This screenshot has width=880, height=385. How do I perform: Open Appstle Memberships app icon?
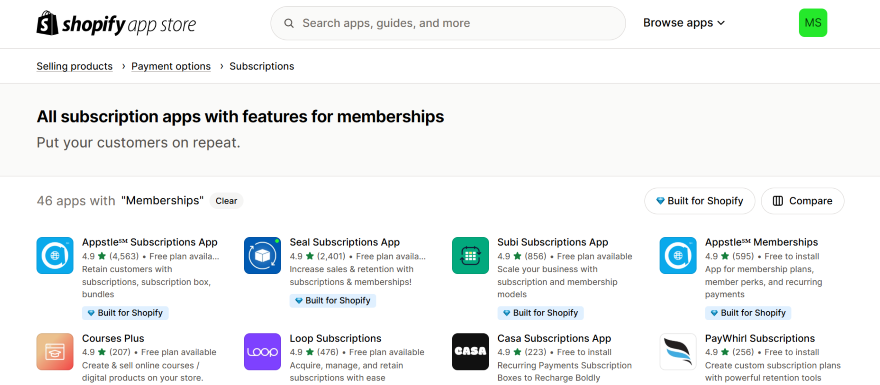coord(678,255)
